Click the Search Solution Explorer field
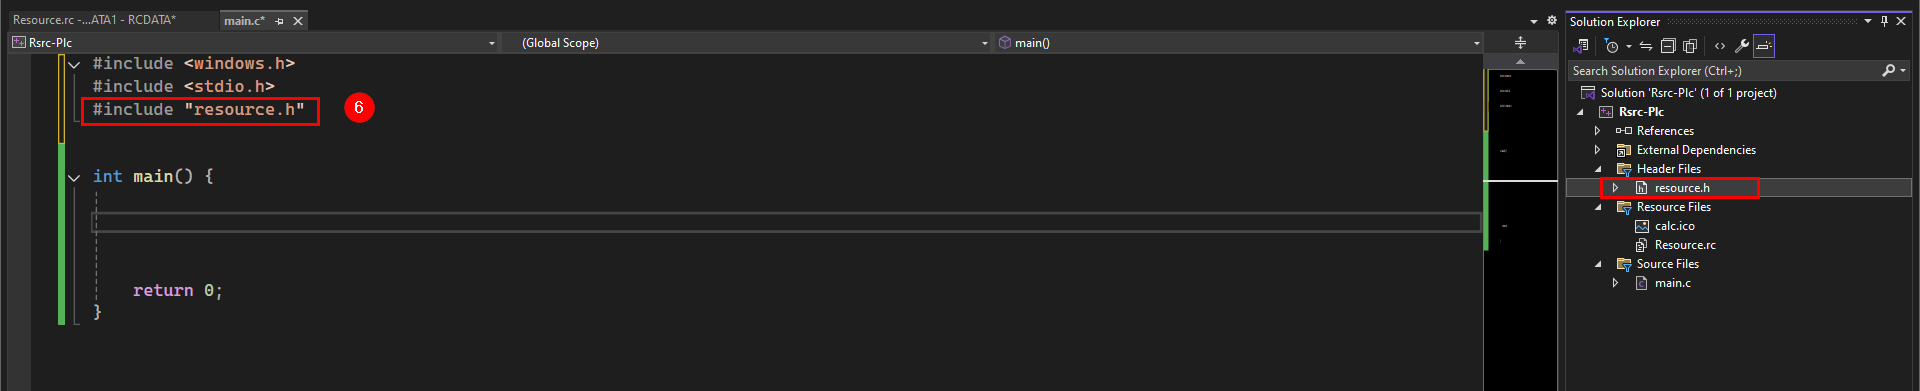Image resolution: width=1920 pixels, height=391 pixels. 1724,71
